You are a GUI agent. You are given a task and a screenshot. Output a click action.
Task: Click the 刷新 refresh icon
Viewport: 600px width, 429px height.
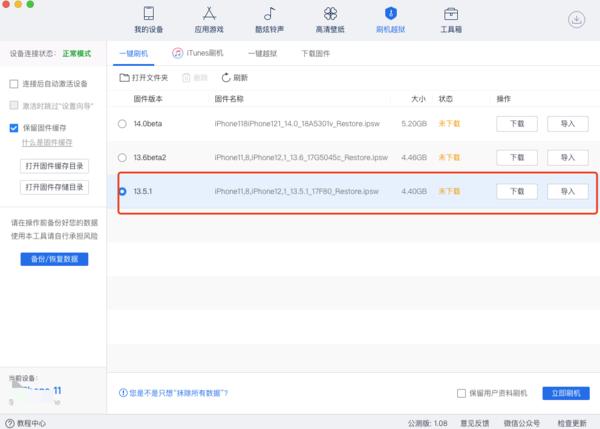coord(226,78)
